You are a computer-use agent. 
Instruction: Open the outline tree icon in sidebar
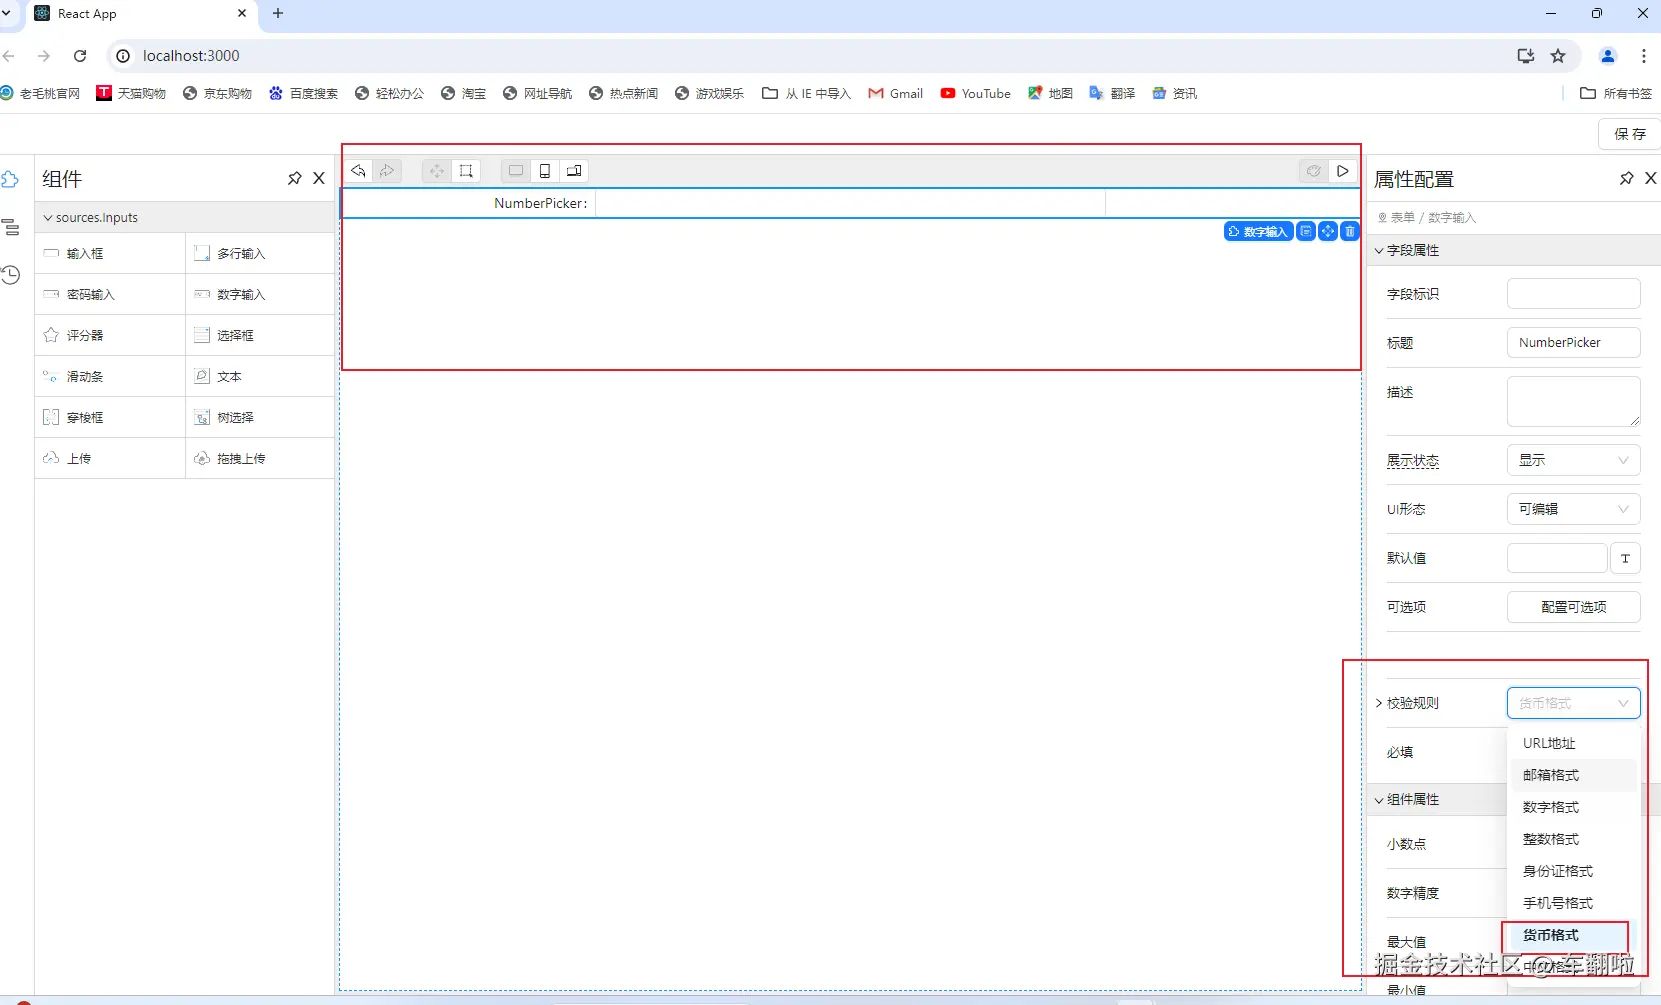pyautogui.click(x=11, y=227)
